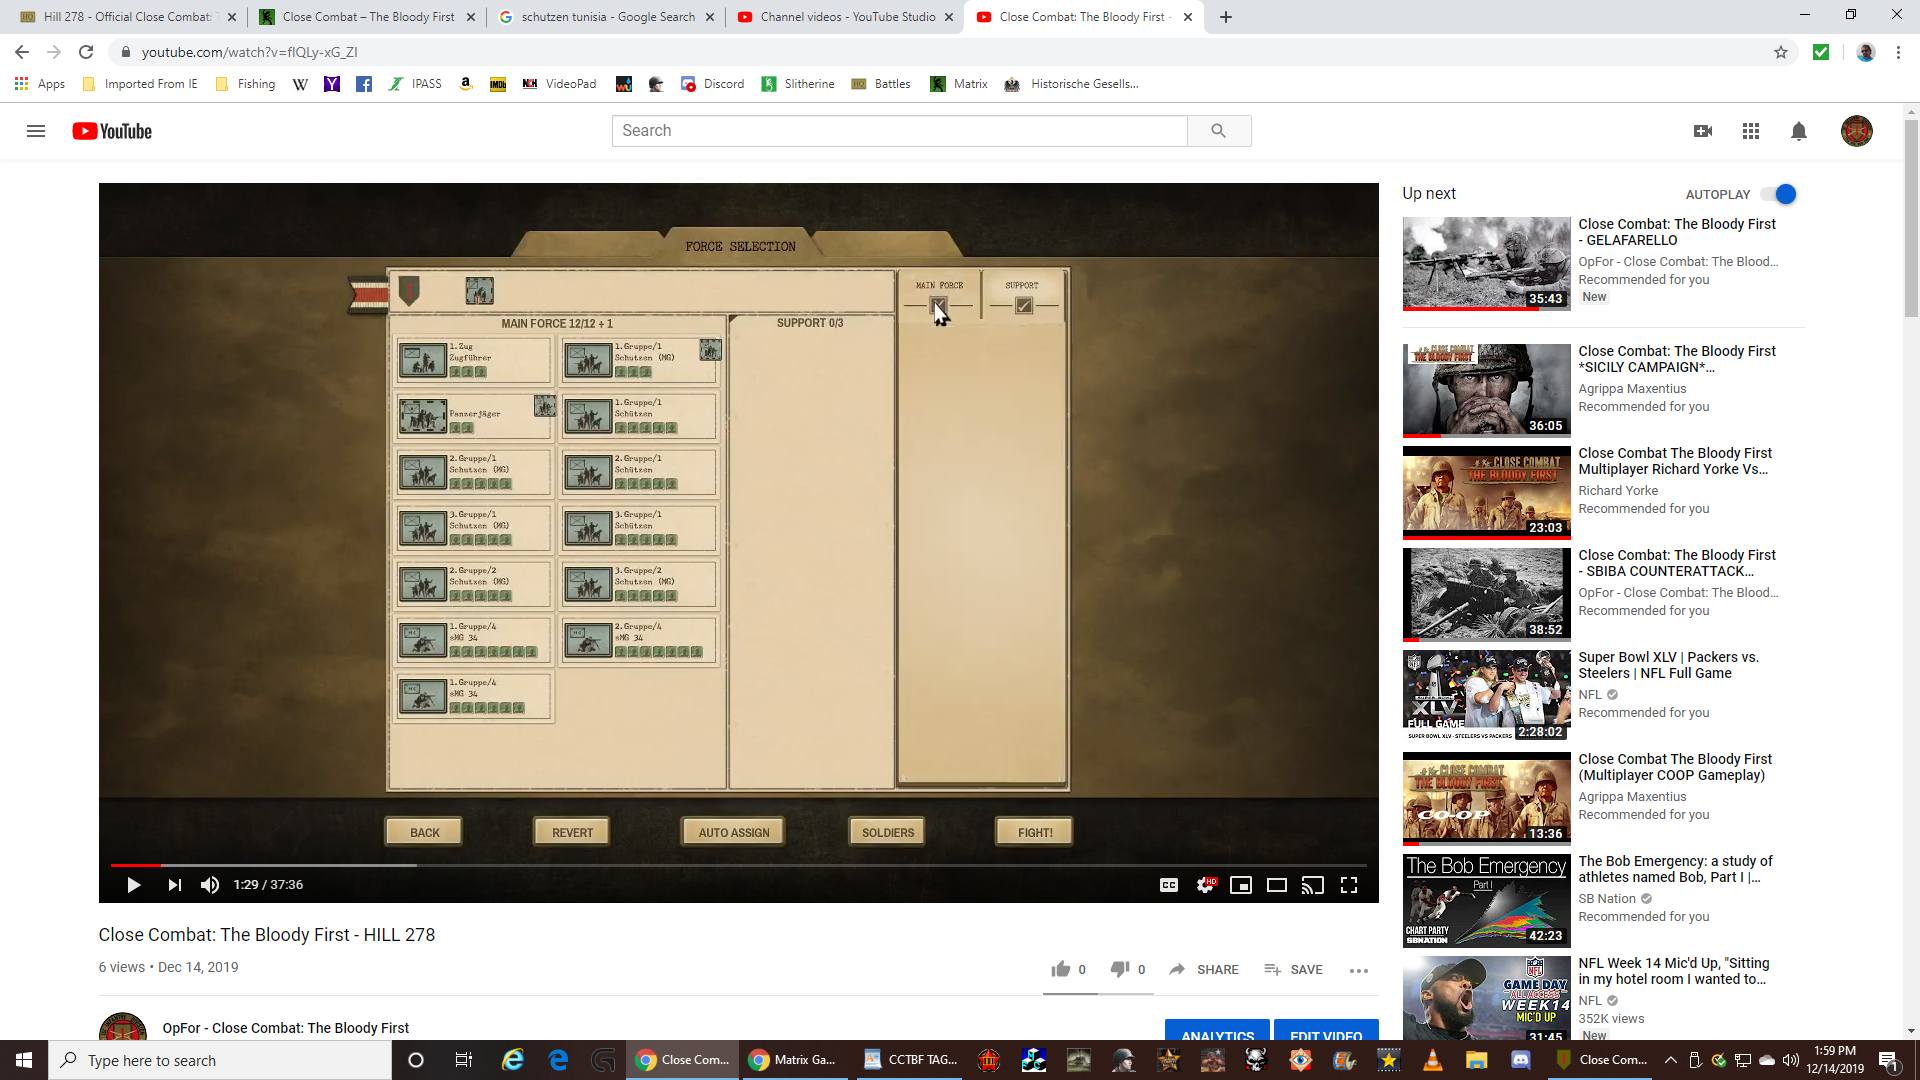This screenshot has height=1080, width=1920.
Task: Open Cortana circle in taskbar
Action: 416,1060
